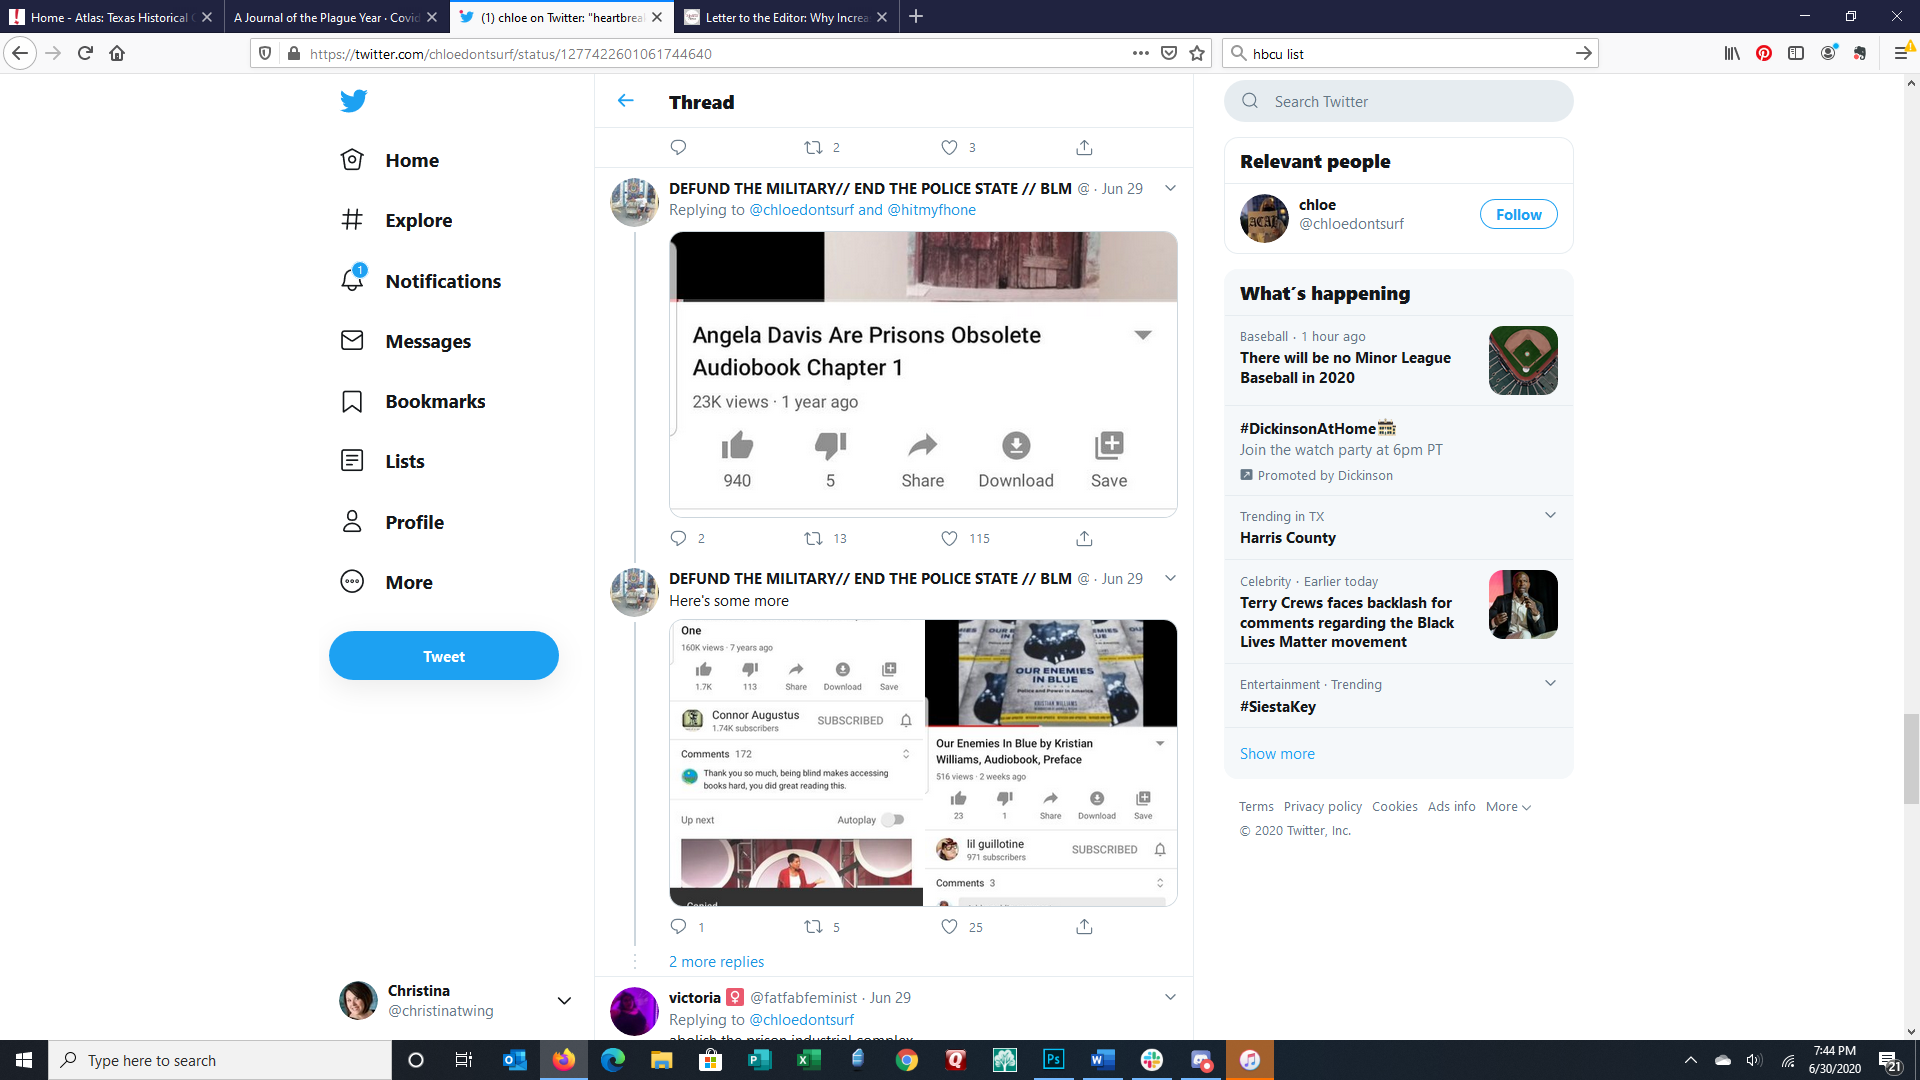The image size is (1920, 1080).
Task: Open '2 more replies' link
Action: pyautogui.click(x=716, y=961)
